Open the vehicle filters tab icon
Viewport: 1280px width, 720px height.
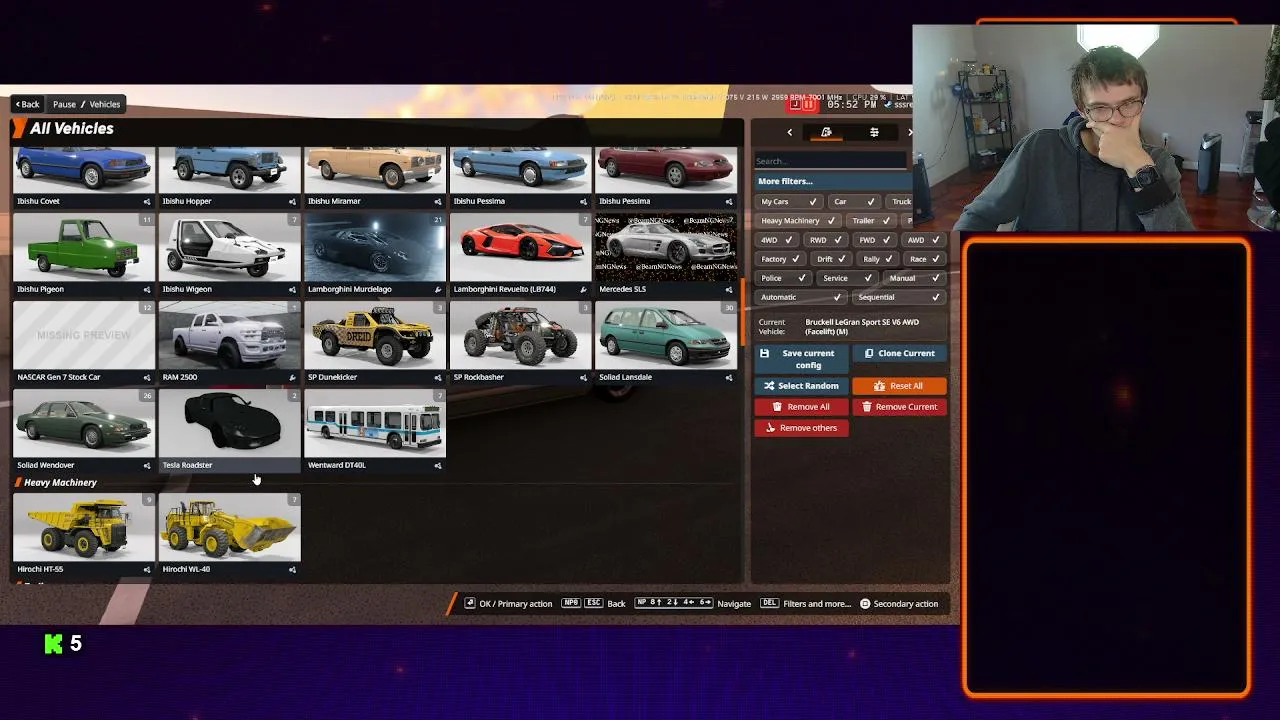(826, 132)
